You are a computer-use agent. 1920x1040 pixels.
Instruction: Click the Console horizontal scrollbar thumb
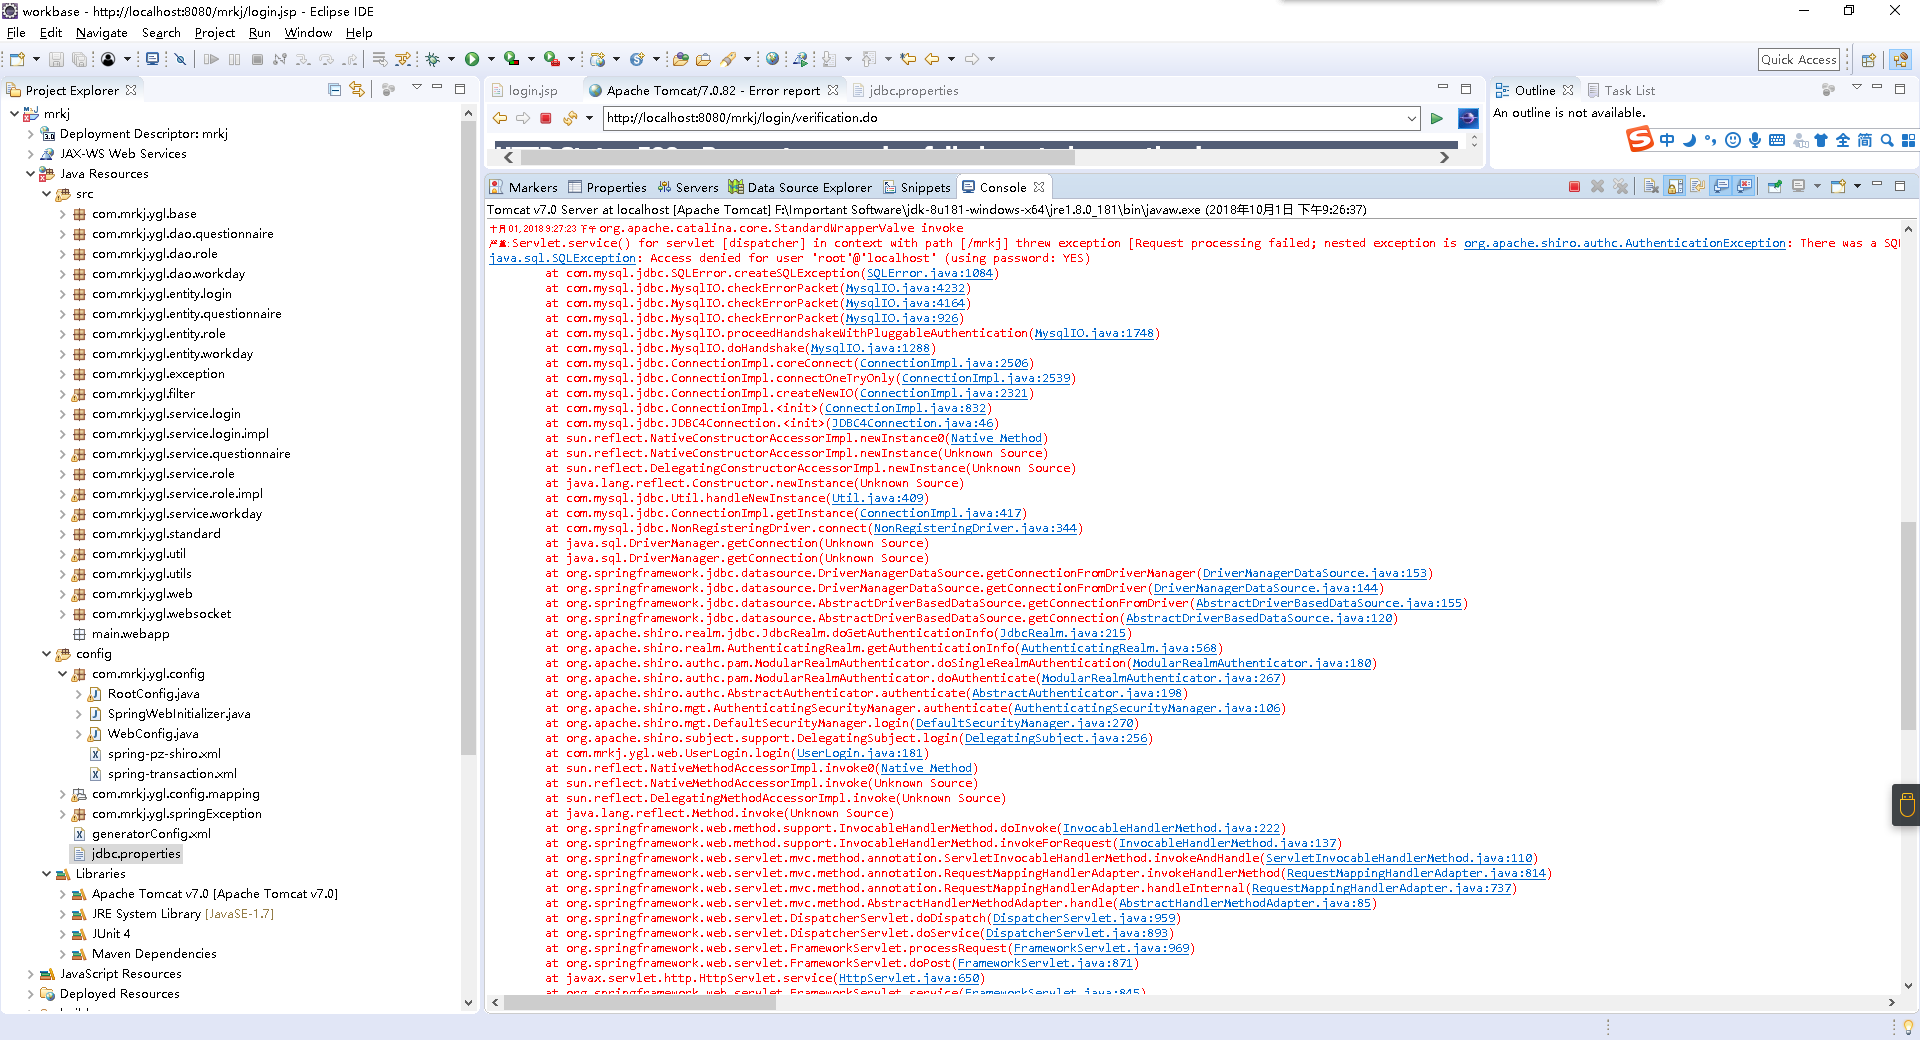coord(640,1002)
